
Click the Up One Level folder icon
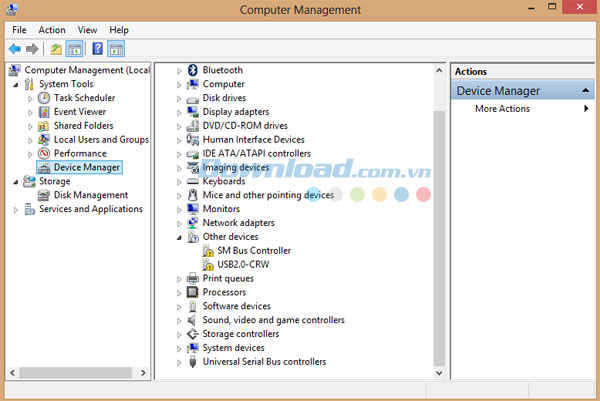pos(56,49)
